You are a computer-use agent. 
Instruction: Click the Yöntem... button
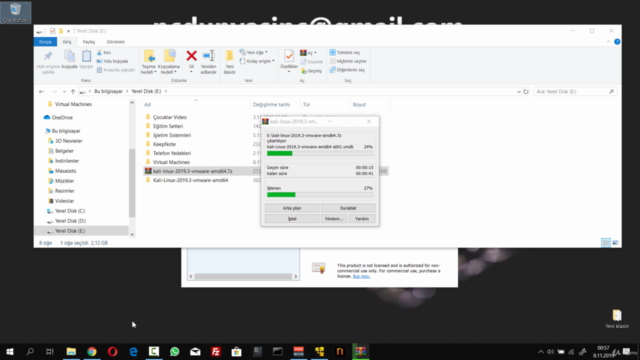[334, 219]
